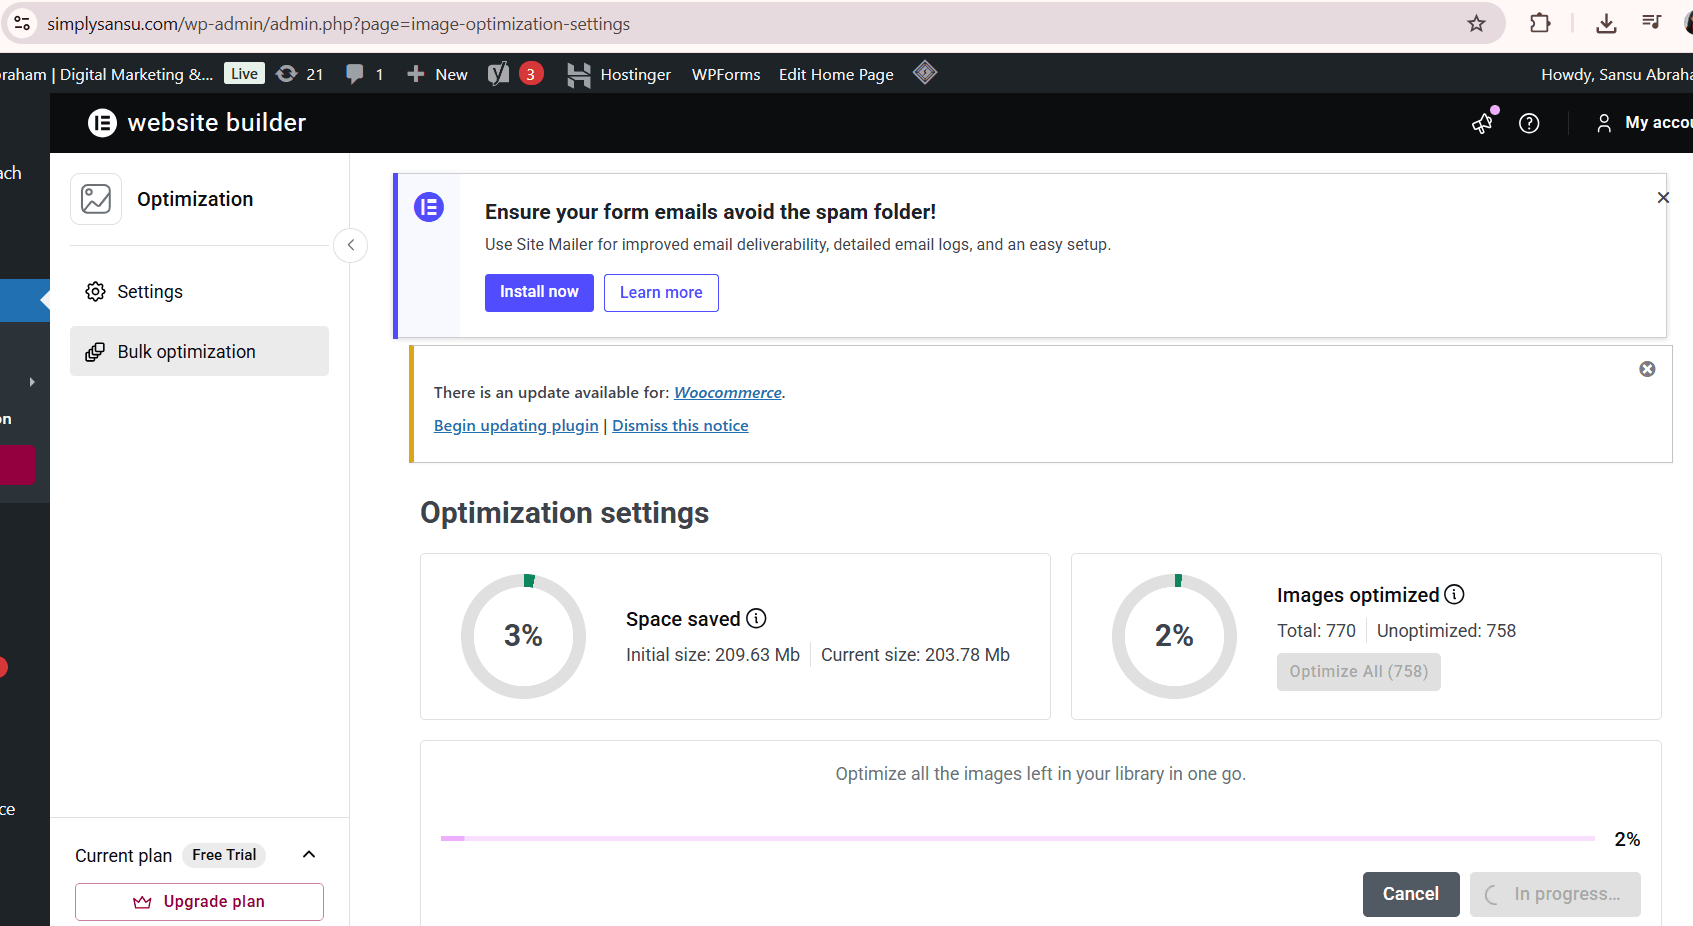Open the media control playlist icon
Screen dimensions: 1693x926
coord(1651,23)
